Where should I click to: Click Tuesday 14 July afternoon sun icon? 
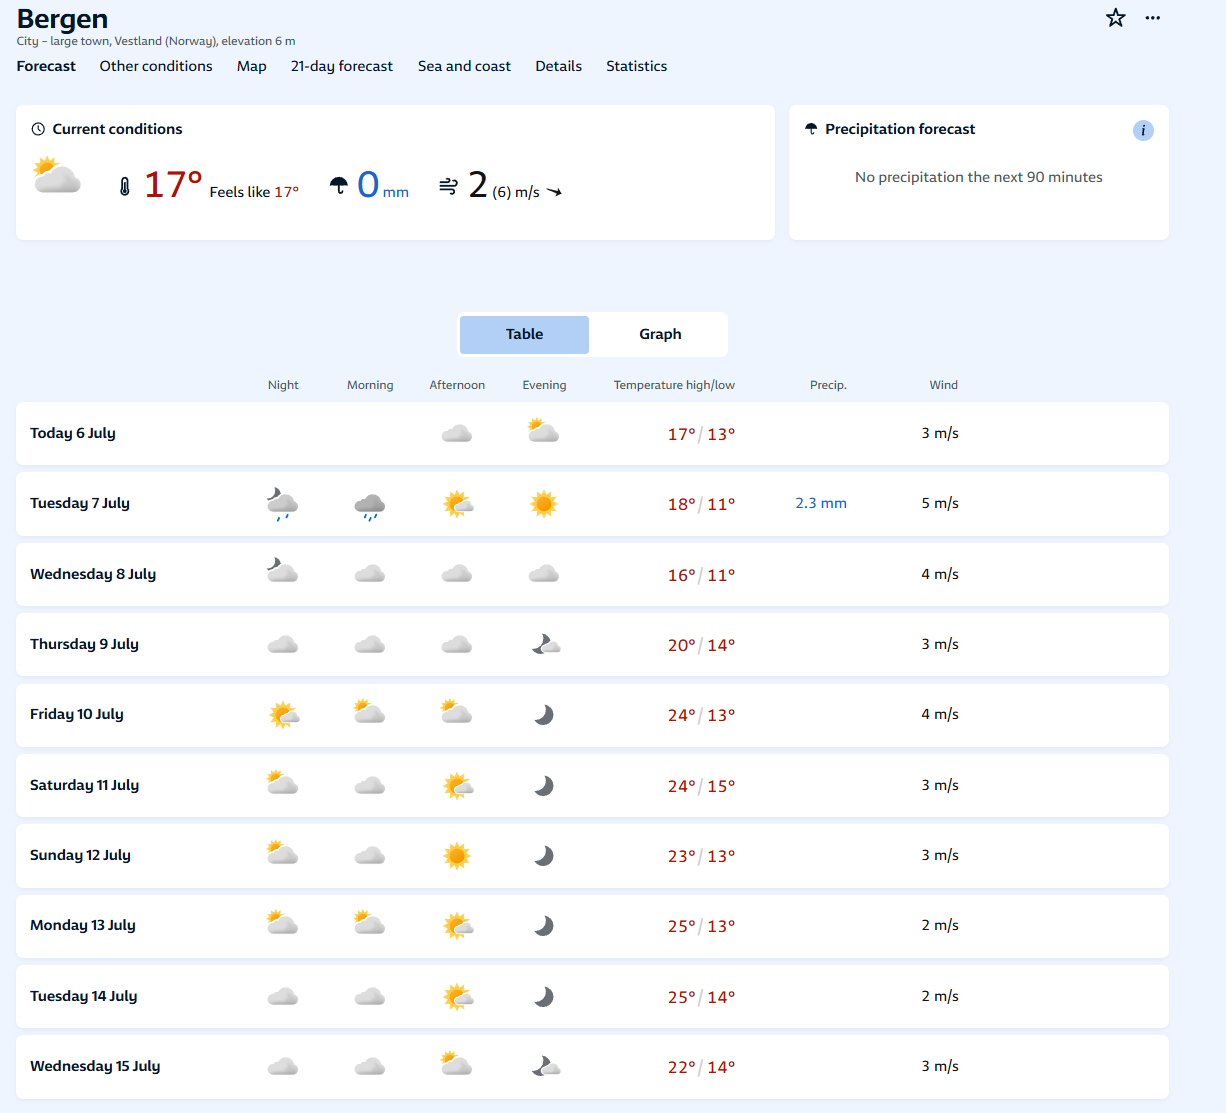458,996
